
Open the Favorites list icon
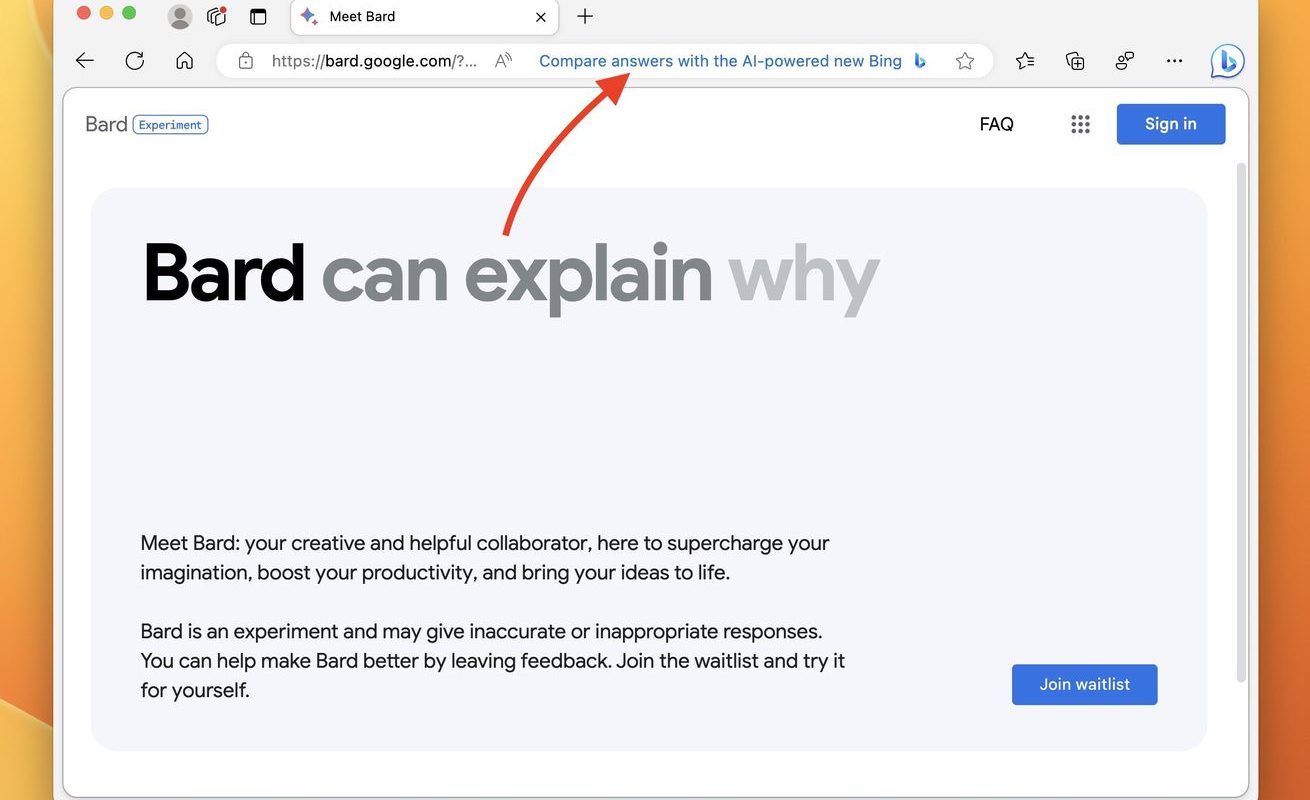1025,61
